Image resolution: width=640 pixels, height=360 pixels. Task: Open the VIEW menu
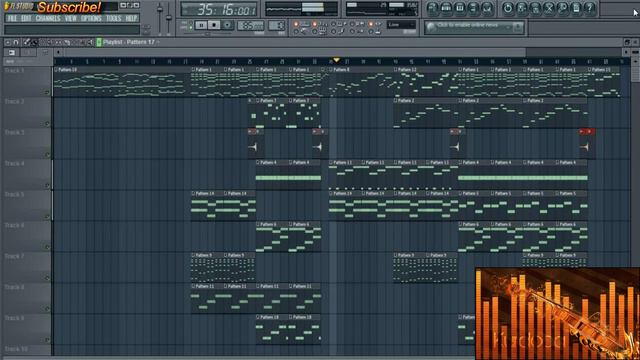(x=71, y=18)
